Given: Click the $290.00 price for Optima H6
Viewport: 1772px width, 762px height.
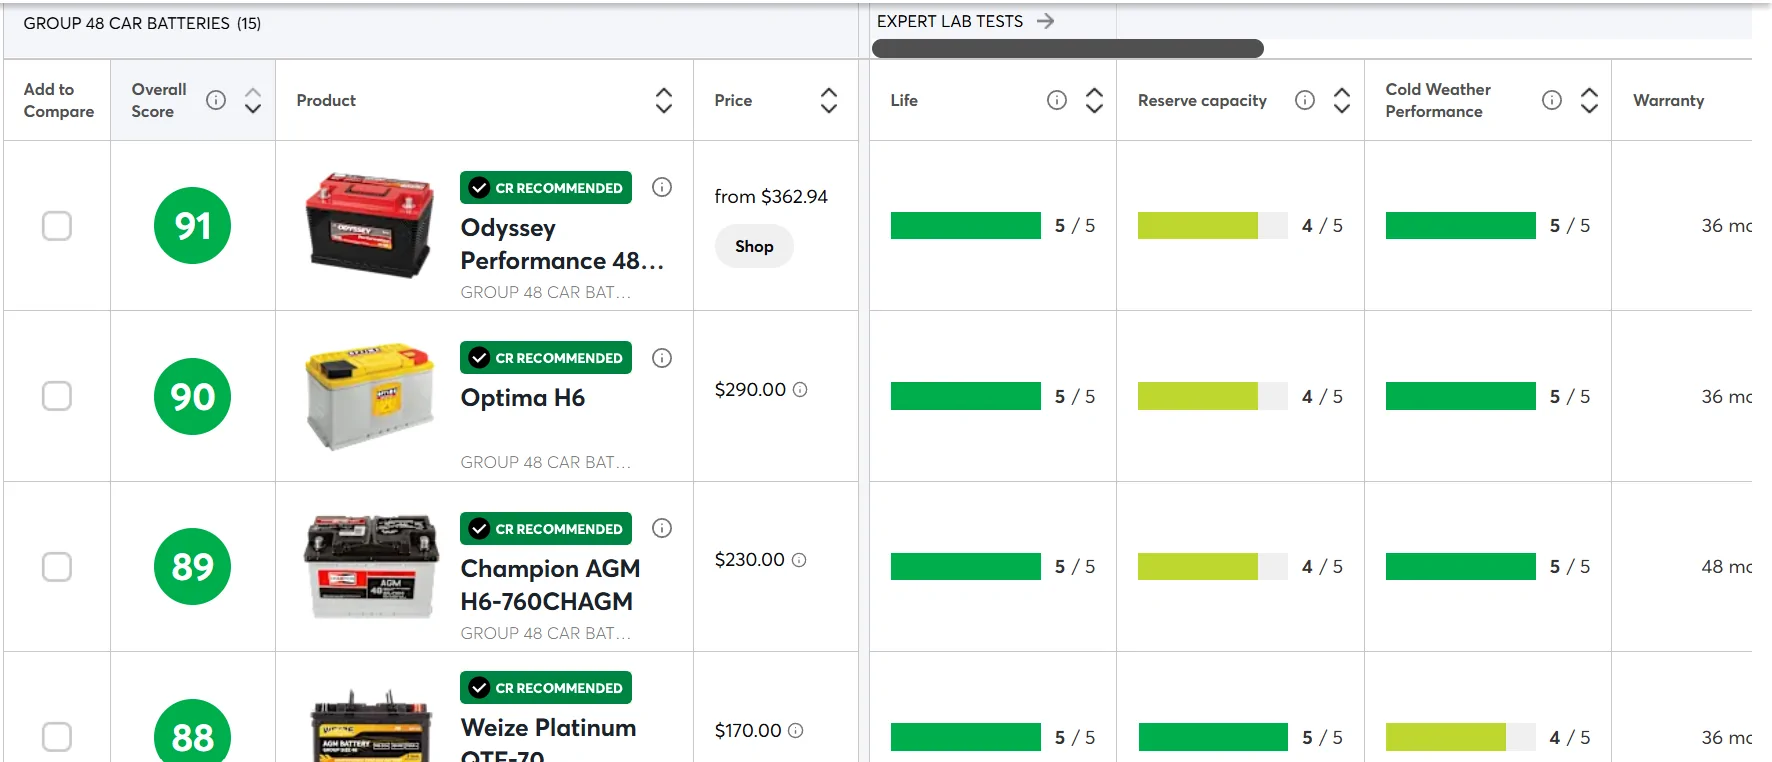Looking at the screenshot, I should (x=750, y=390).
